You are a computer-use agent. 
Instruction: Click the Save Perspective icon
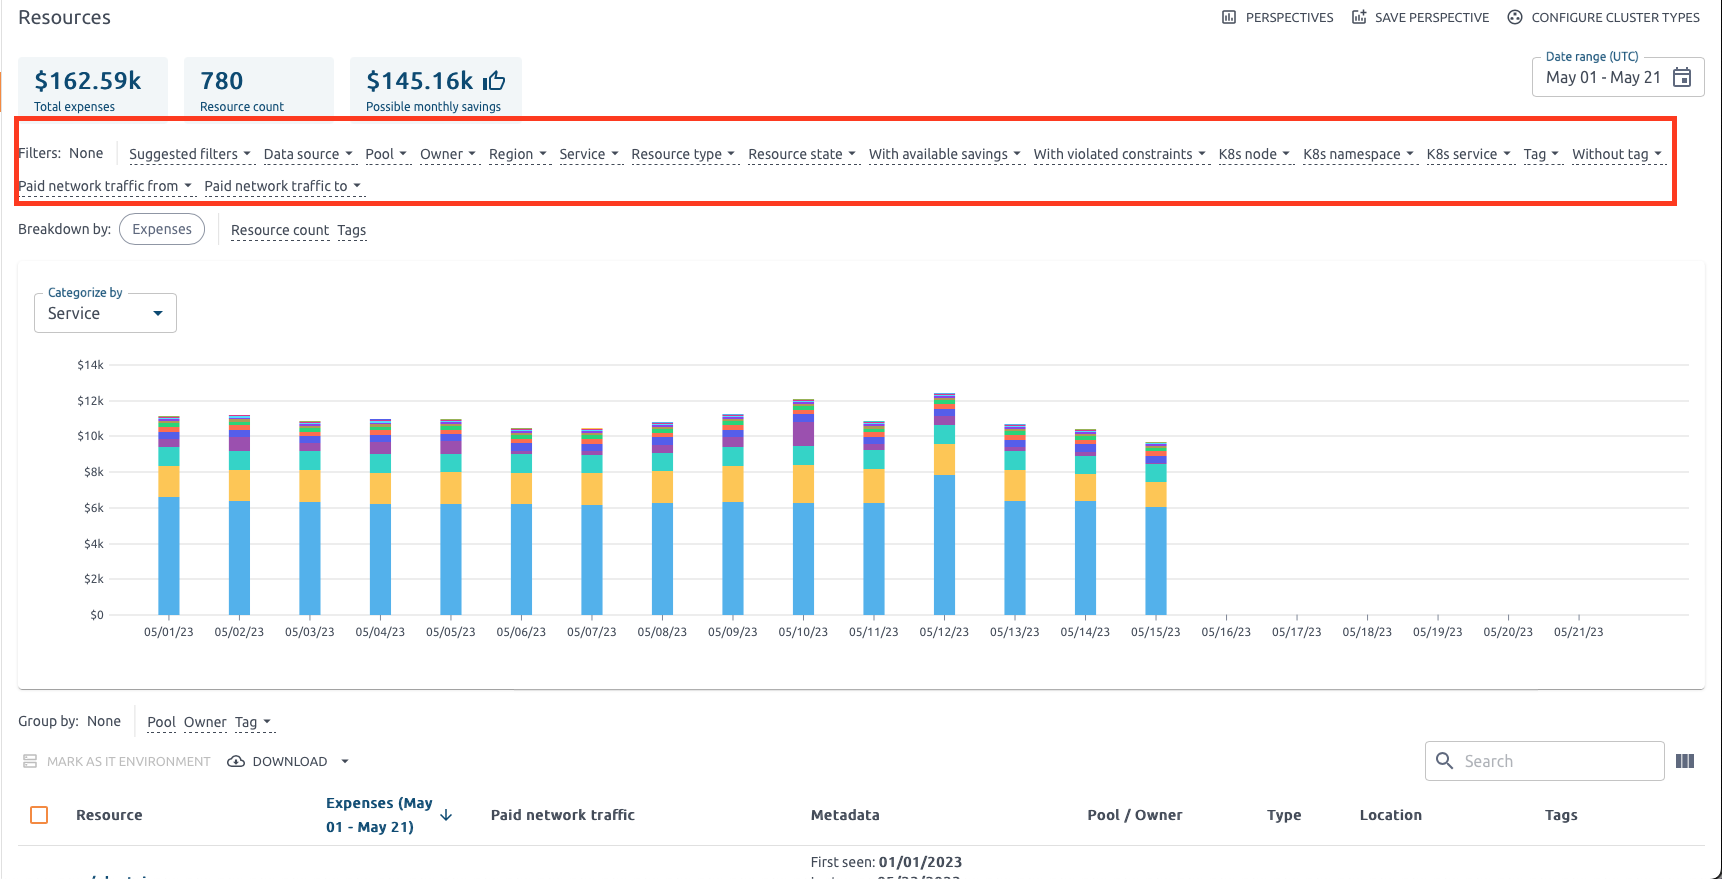click(x=1359, y=17)
